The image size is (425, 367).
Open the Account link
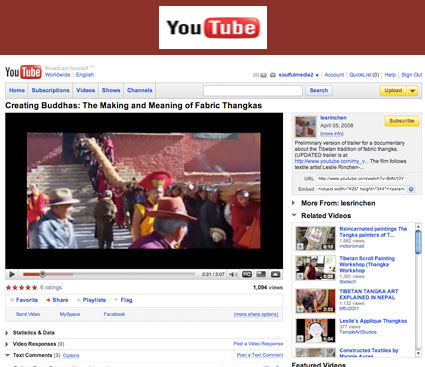pyautogui.click(x=334, y=75)
